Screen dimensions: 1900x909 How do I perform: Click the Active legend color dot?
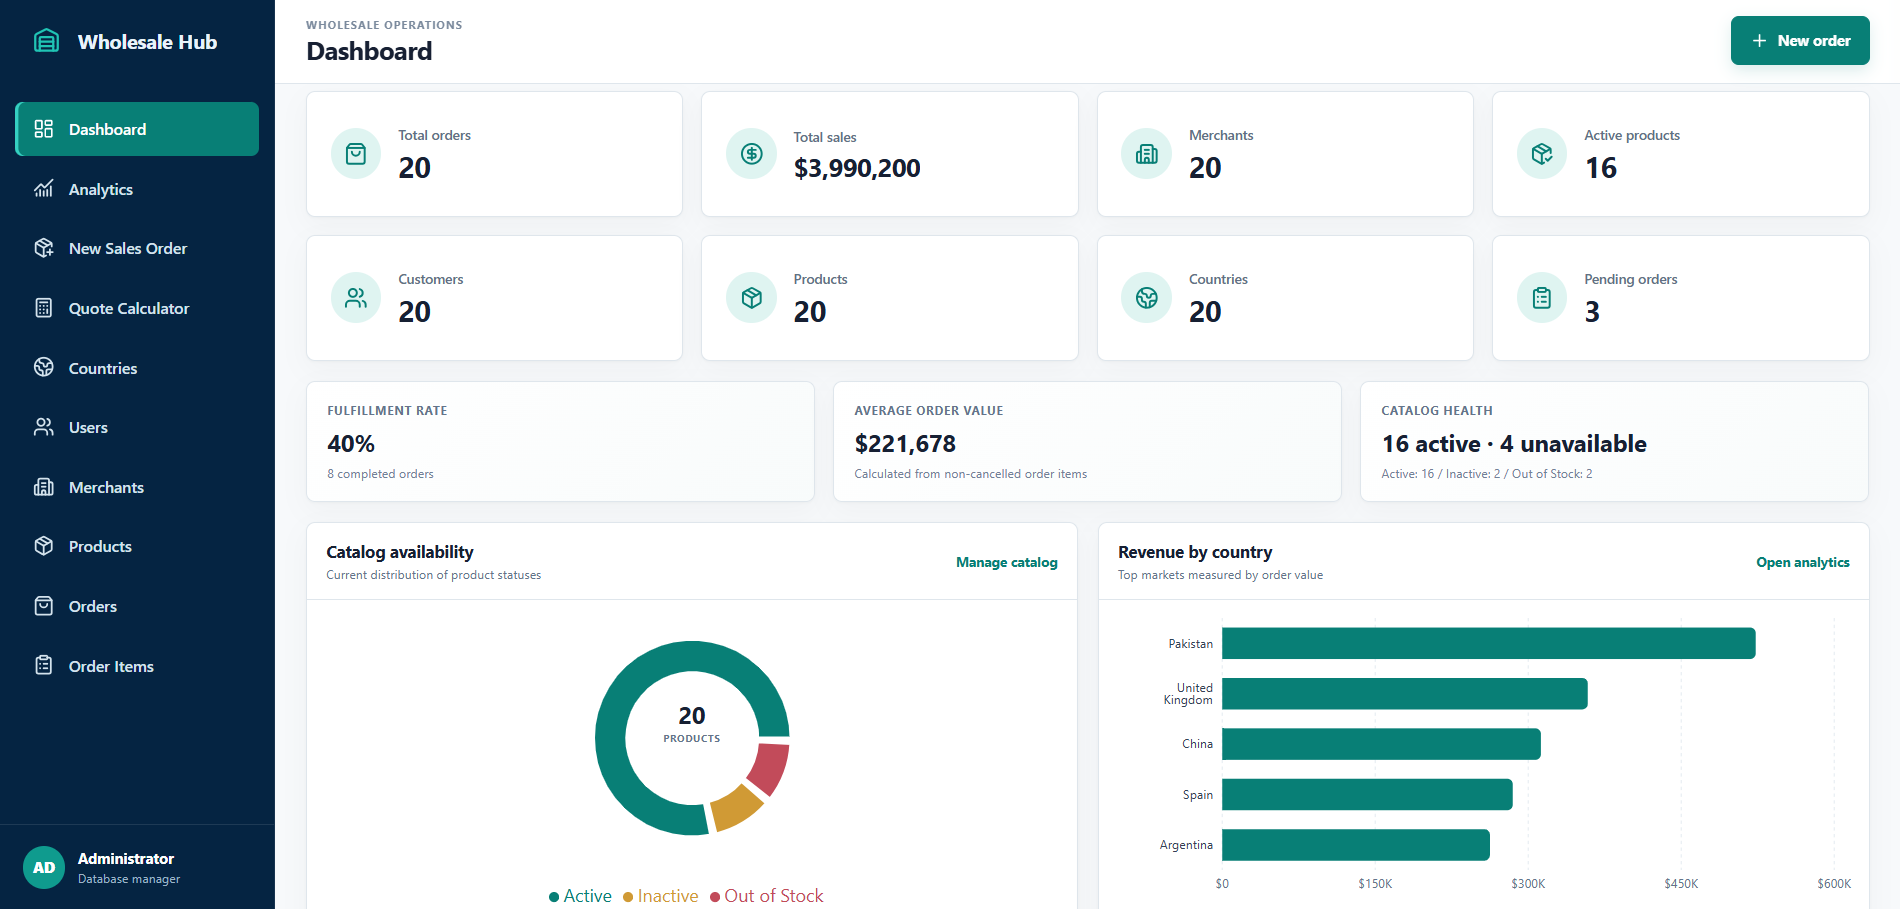point(554,897)
